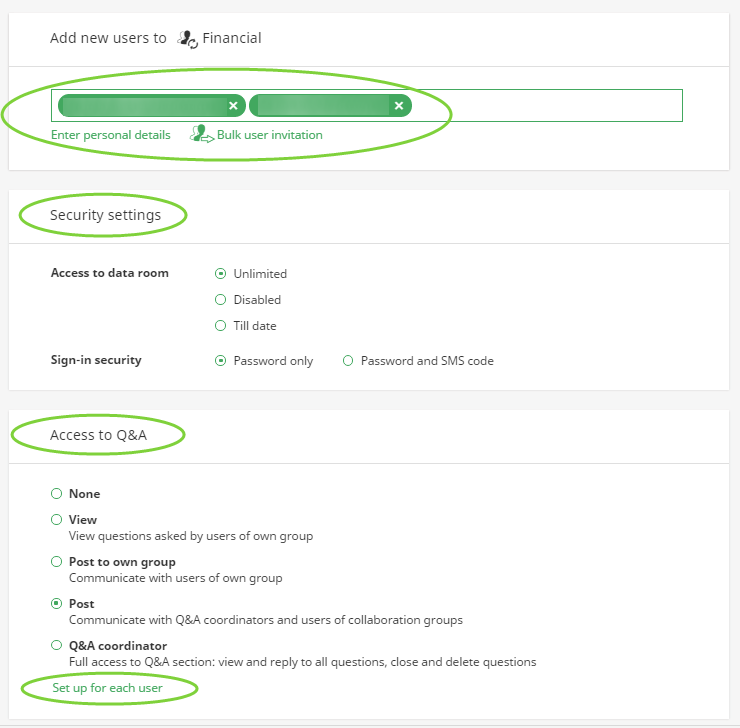Viewport: 740px width, 728px height.
Task: Click the Bulk user invitation icon
Action: pyautogui.click(x=202, y=134)
